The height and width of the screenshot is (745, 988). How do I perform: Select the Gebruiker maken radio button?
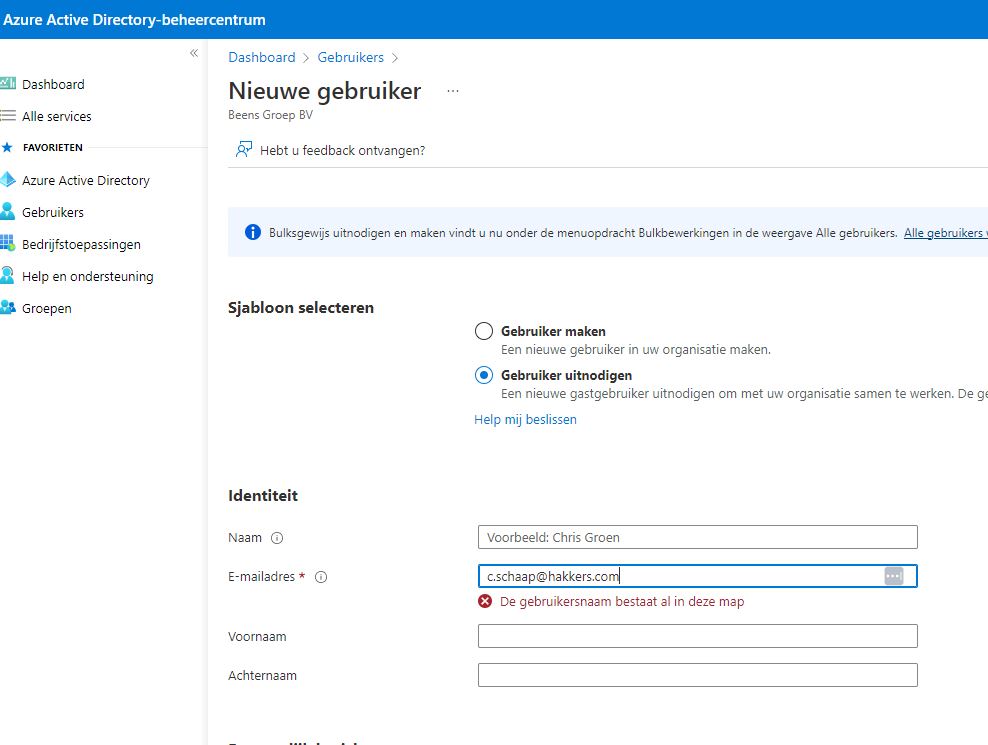483,331
